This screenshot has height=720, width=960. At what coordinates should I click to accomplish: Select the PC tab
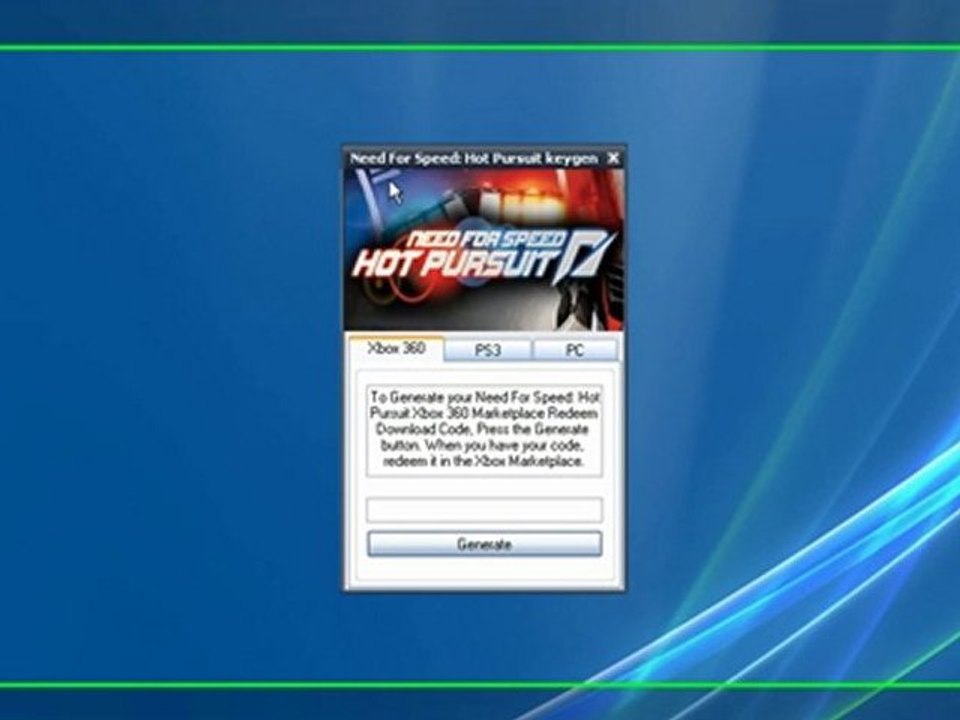(x=575, y=350)
